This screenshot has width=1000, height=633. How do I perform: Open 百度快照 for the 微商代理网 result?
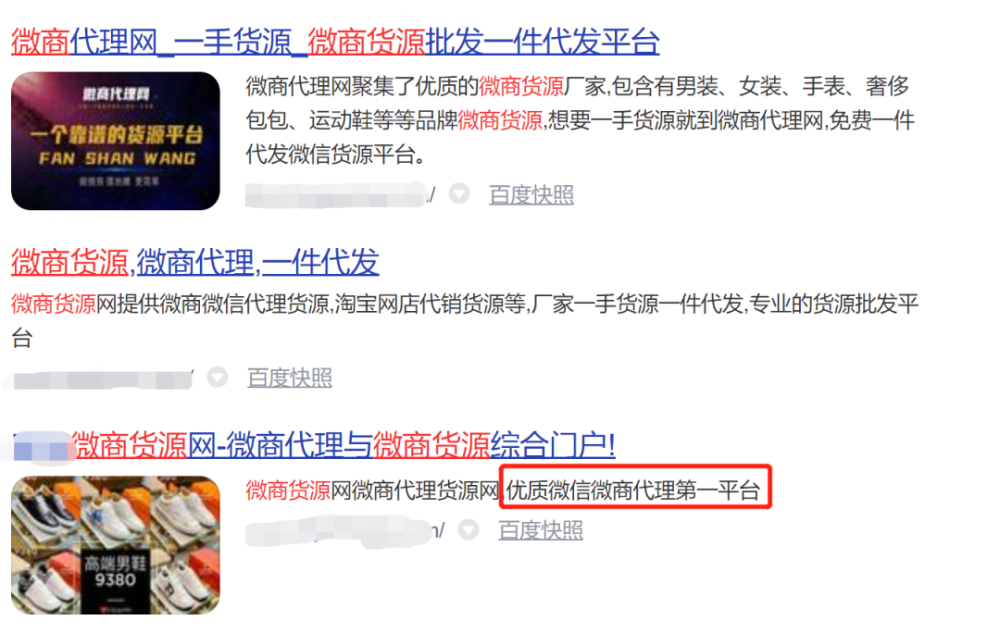(x=531, y=194)
